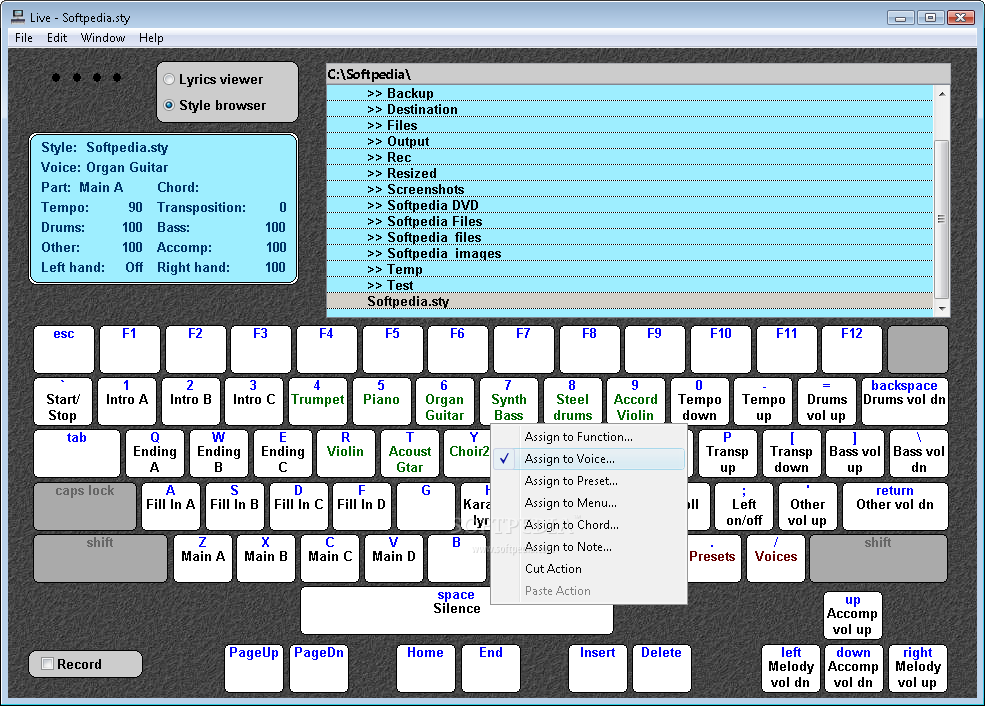Click the Start/Stop key
The width and height of the screenshot is (985, 706).
coord(63,401)
